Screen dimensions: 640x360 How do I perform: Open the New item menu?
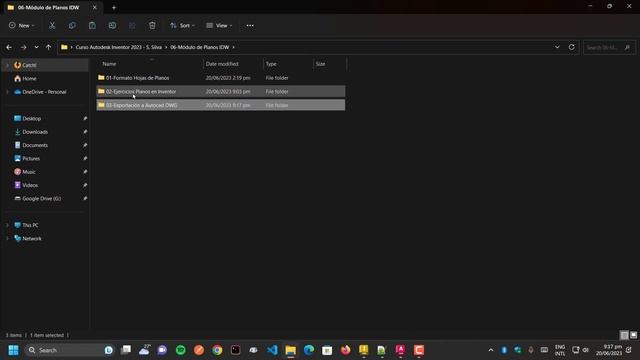pos(21,25)
